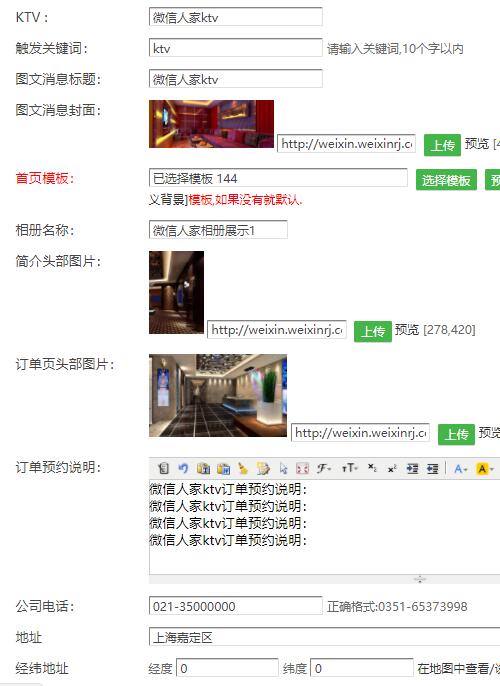500x686 pixels.
Task: Open the font size dropdown
Action: point(350,469)
